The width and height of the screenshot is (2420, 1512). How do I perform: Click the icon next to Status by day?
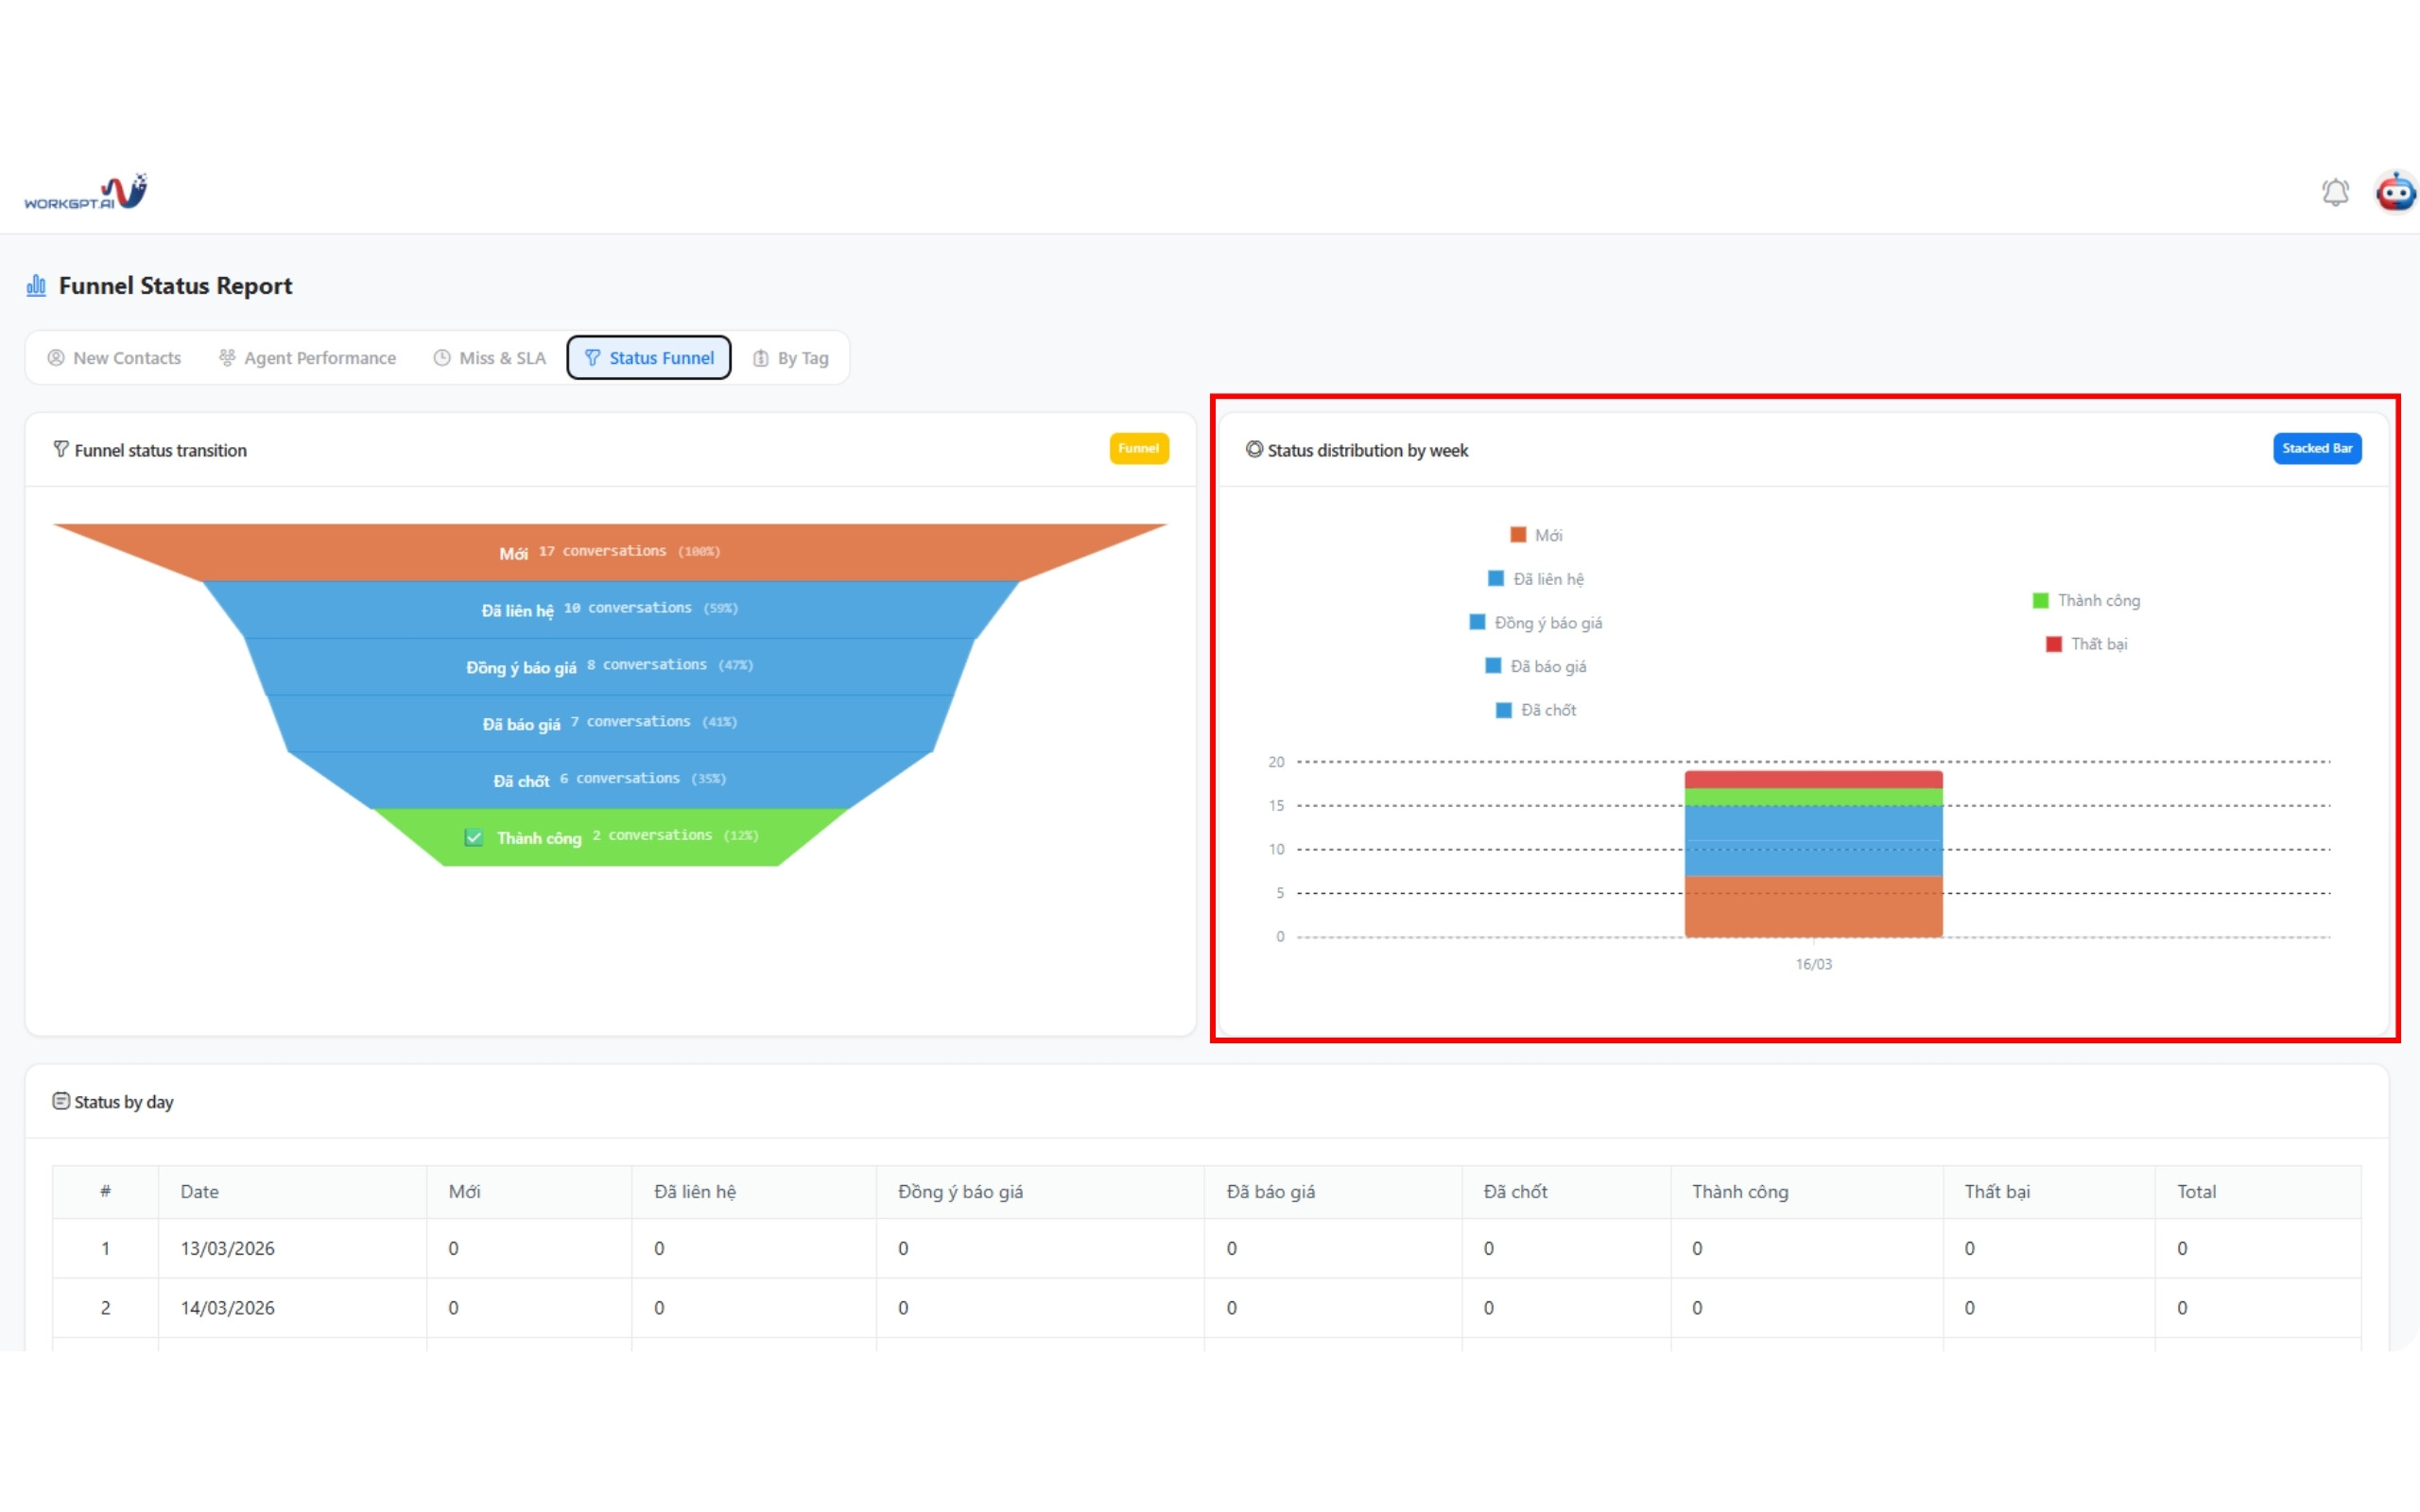click(x=61, y=1101)
